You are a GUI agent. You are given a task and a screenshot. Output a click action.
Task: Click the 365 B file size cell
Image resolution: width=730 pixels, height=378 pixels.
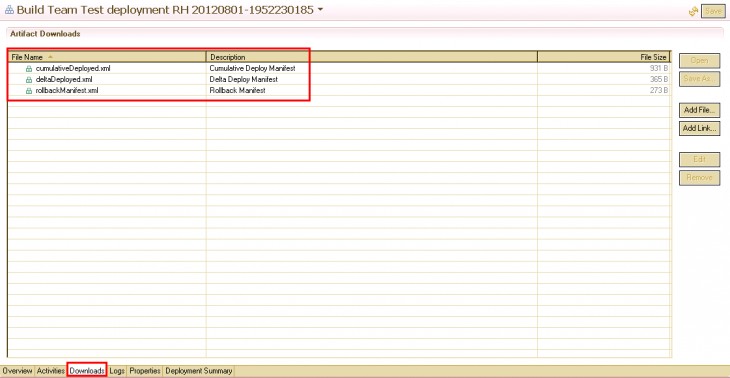[x=659, y=80]
